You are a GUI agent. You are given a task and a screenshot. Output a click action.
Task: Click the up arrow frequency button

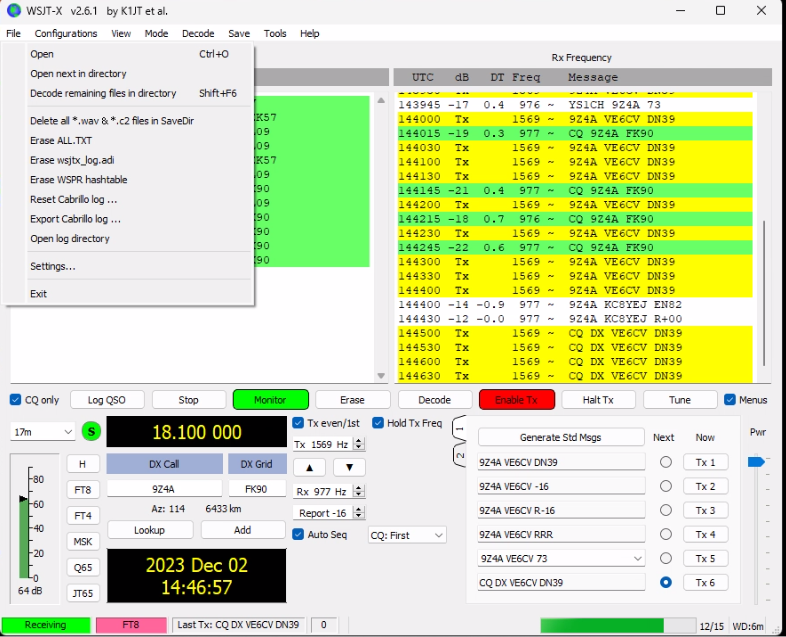[309, 467]
